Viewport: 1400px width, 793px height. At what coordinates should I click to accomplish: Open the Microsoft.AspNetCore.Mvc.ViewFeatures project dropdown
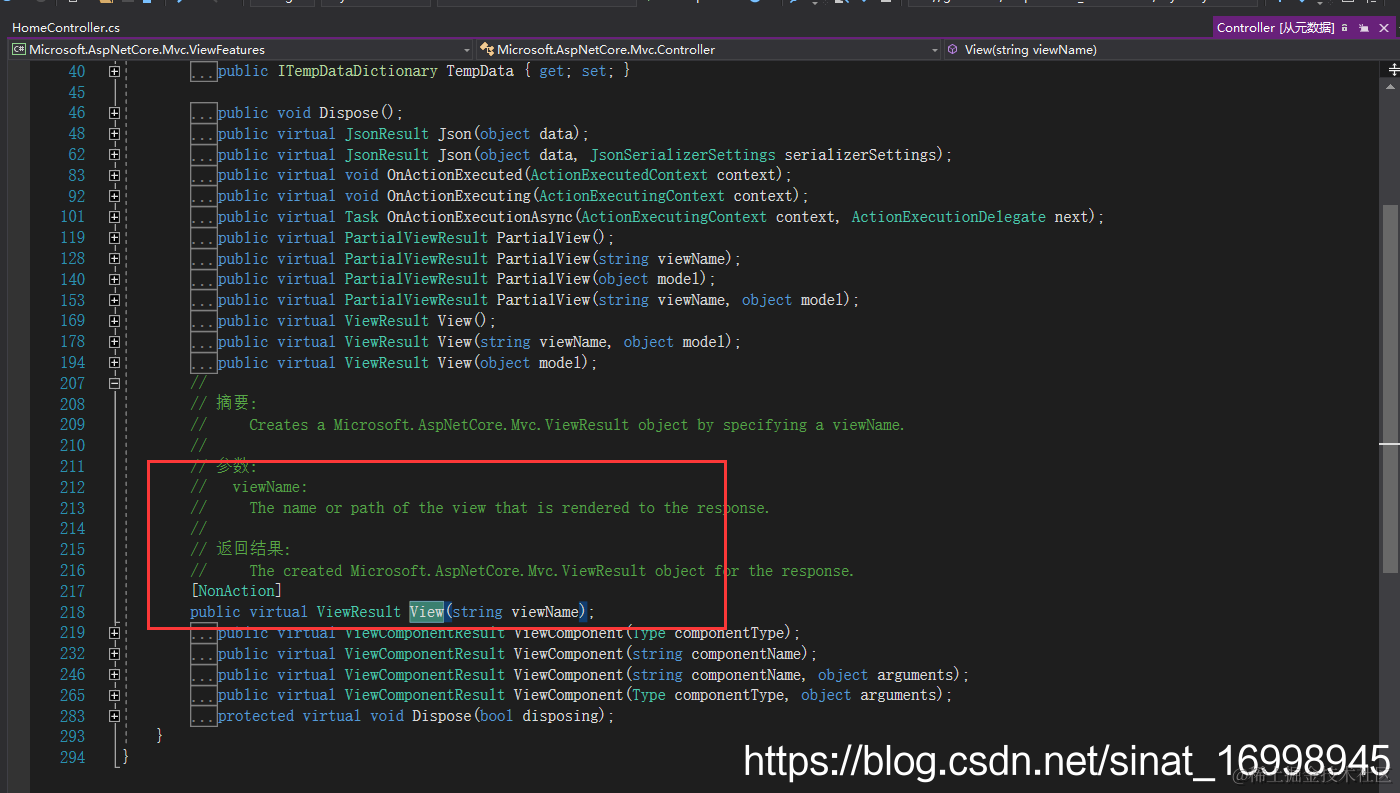(240, 49)
